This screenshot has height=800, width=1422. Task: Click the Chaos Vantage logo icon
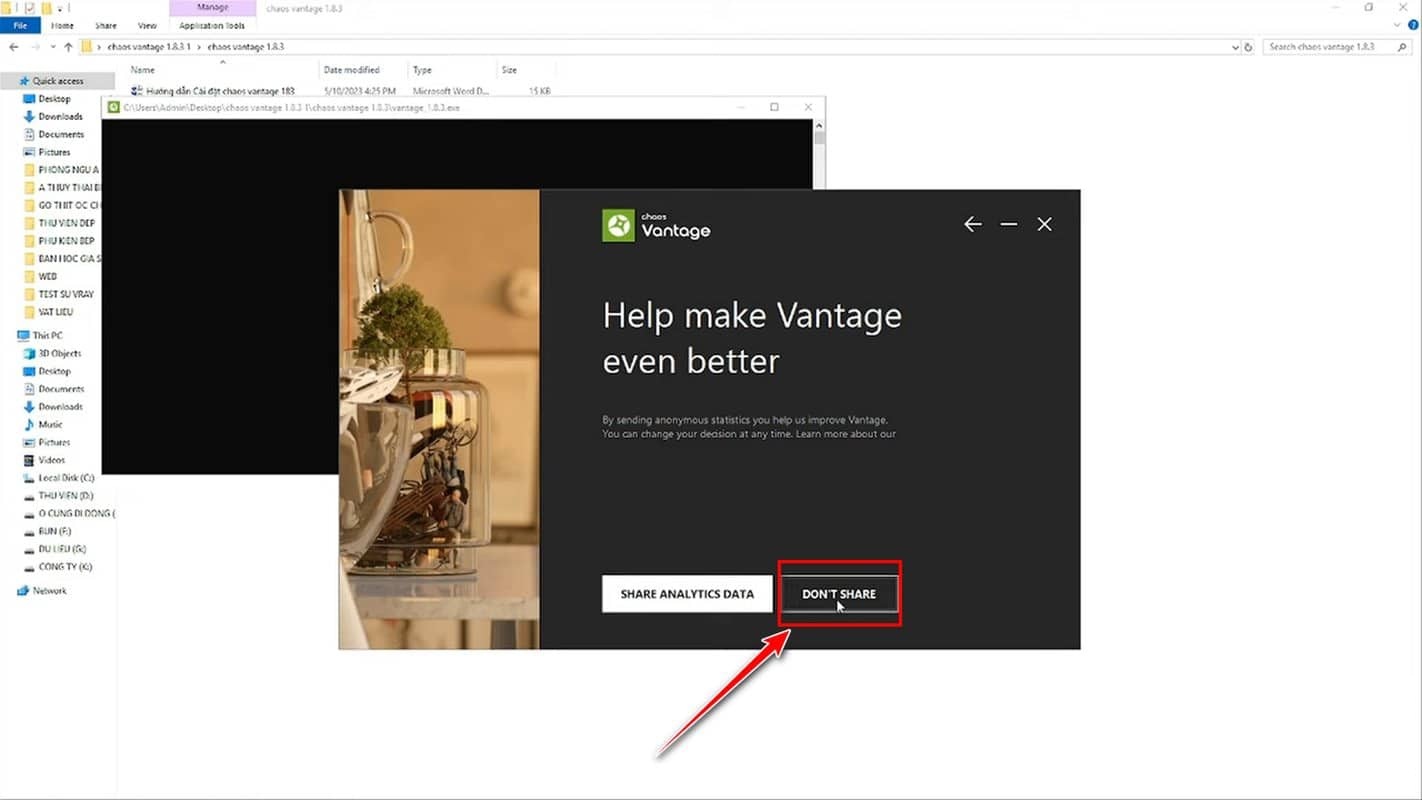[619, 225]
